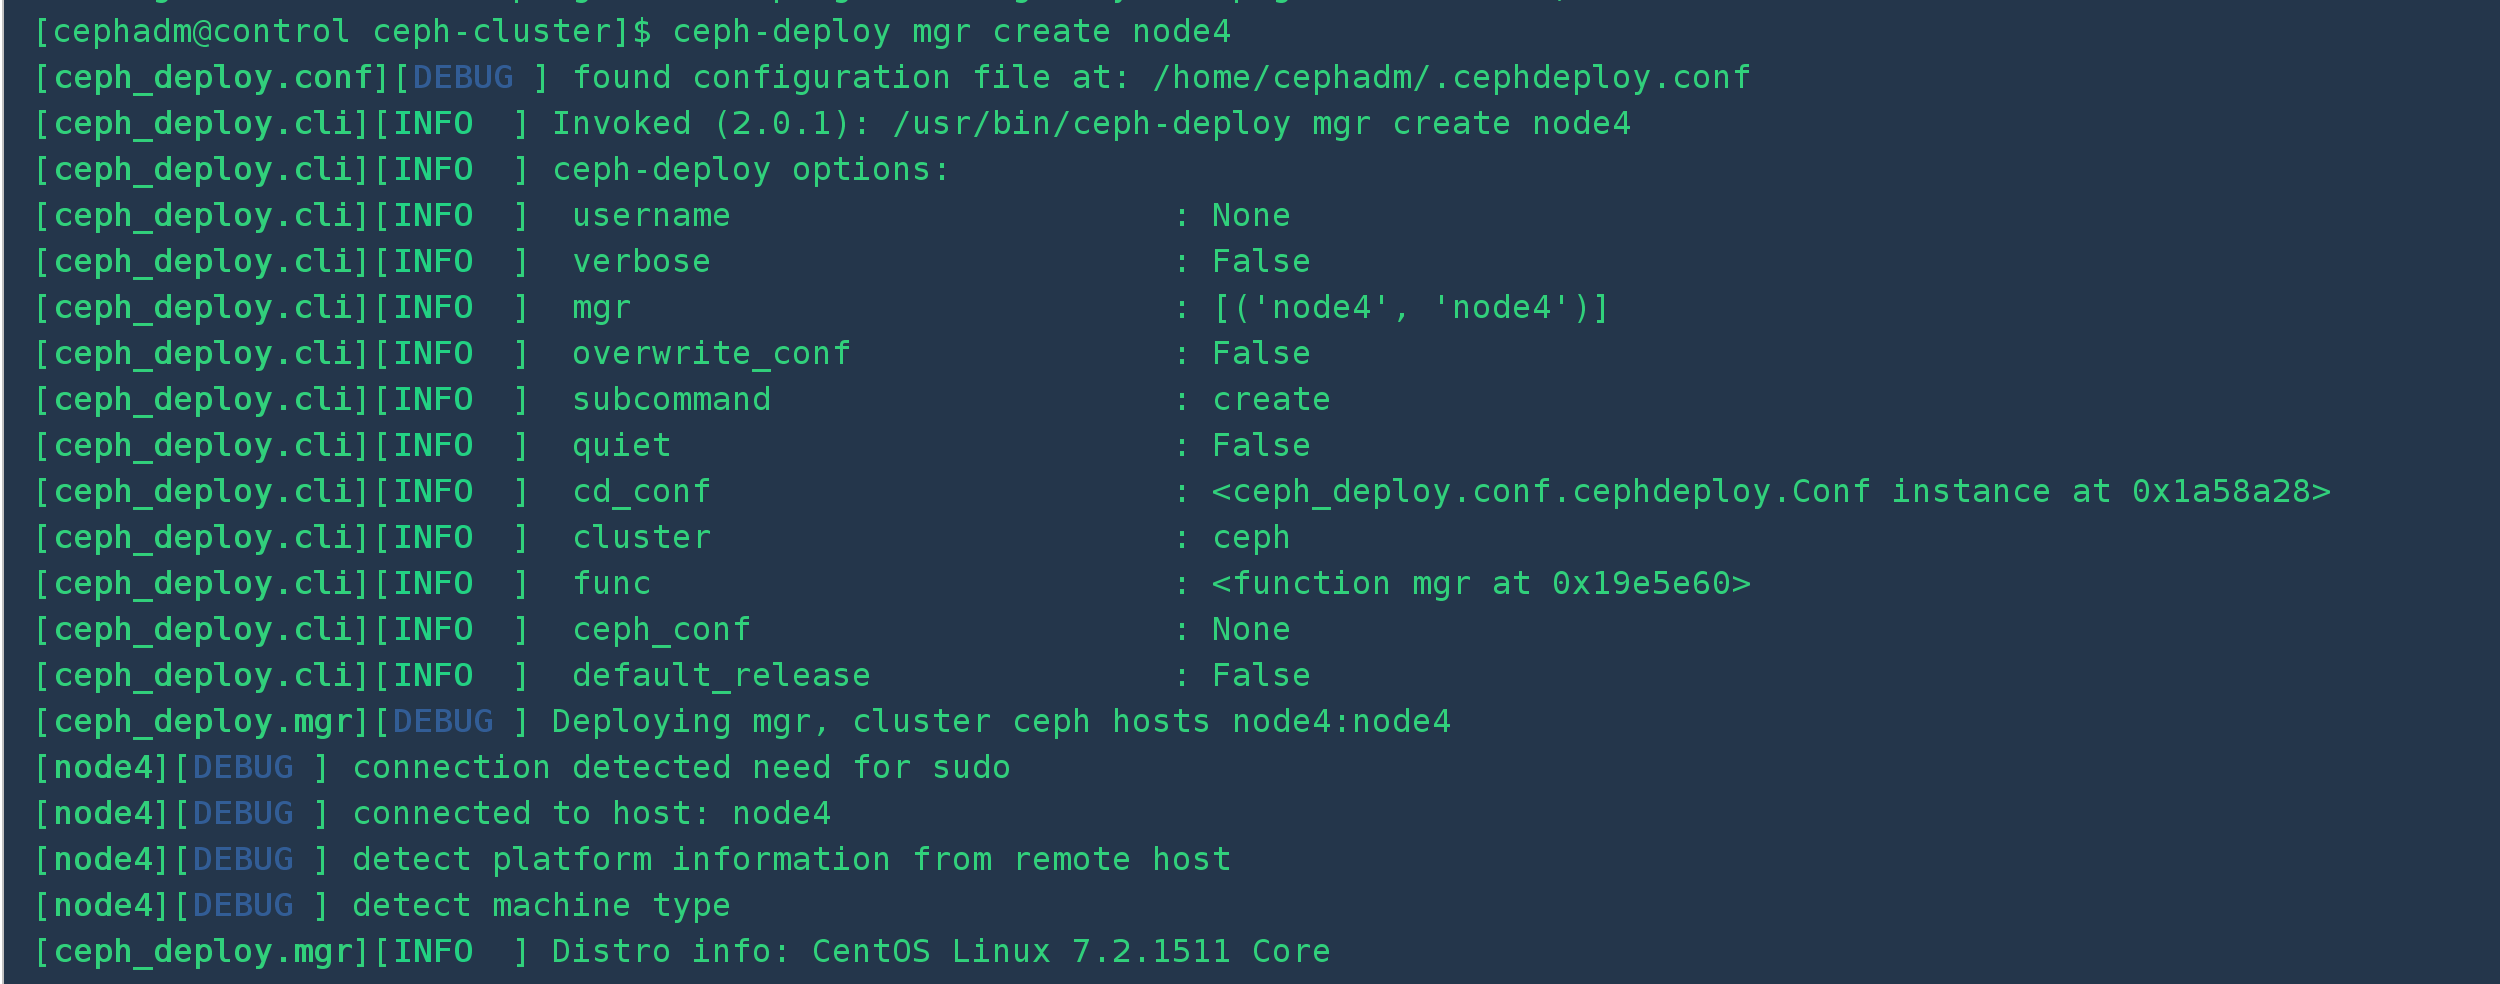Click the "[cephadm@control ceph-cluster]$" shell prompt
This screenshot has height=984, width=2500.
tap(343, 32)
